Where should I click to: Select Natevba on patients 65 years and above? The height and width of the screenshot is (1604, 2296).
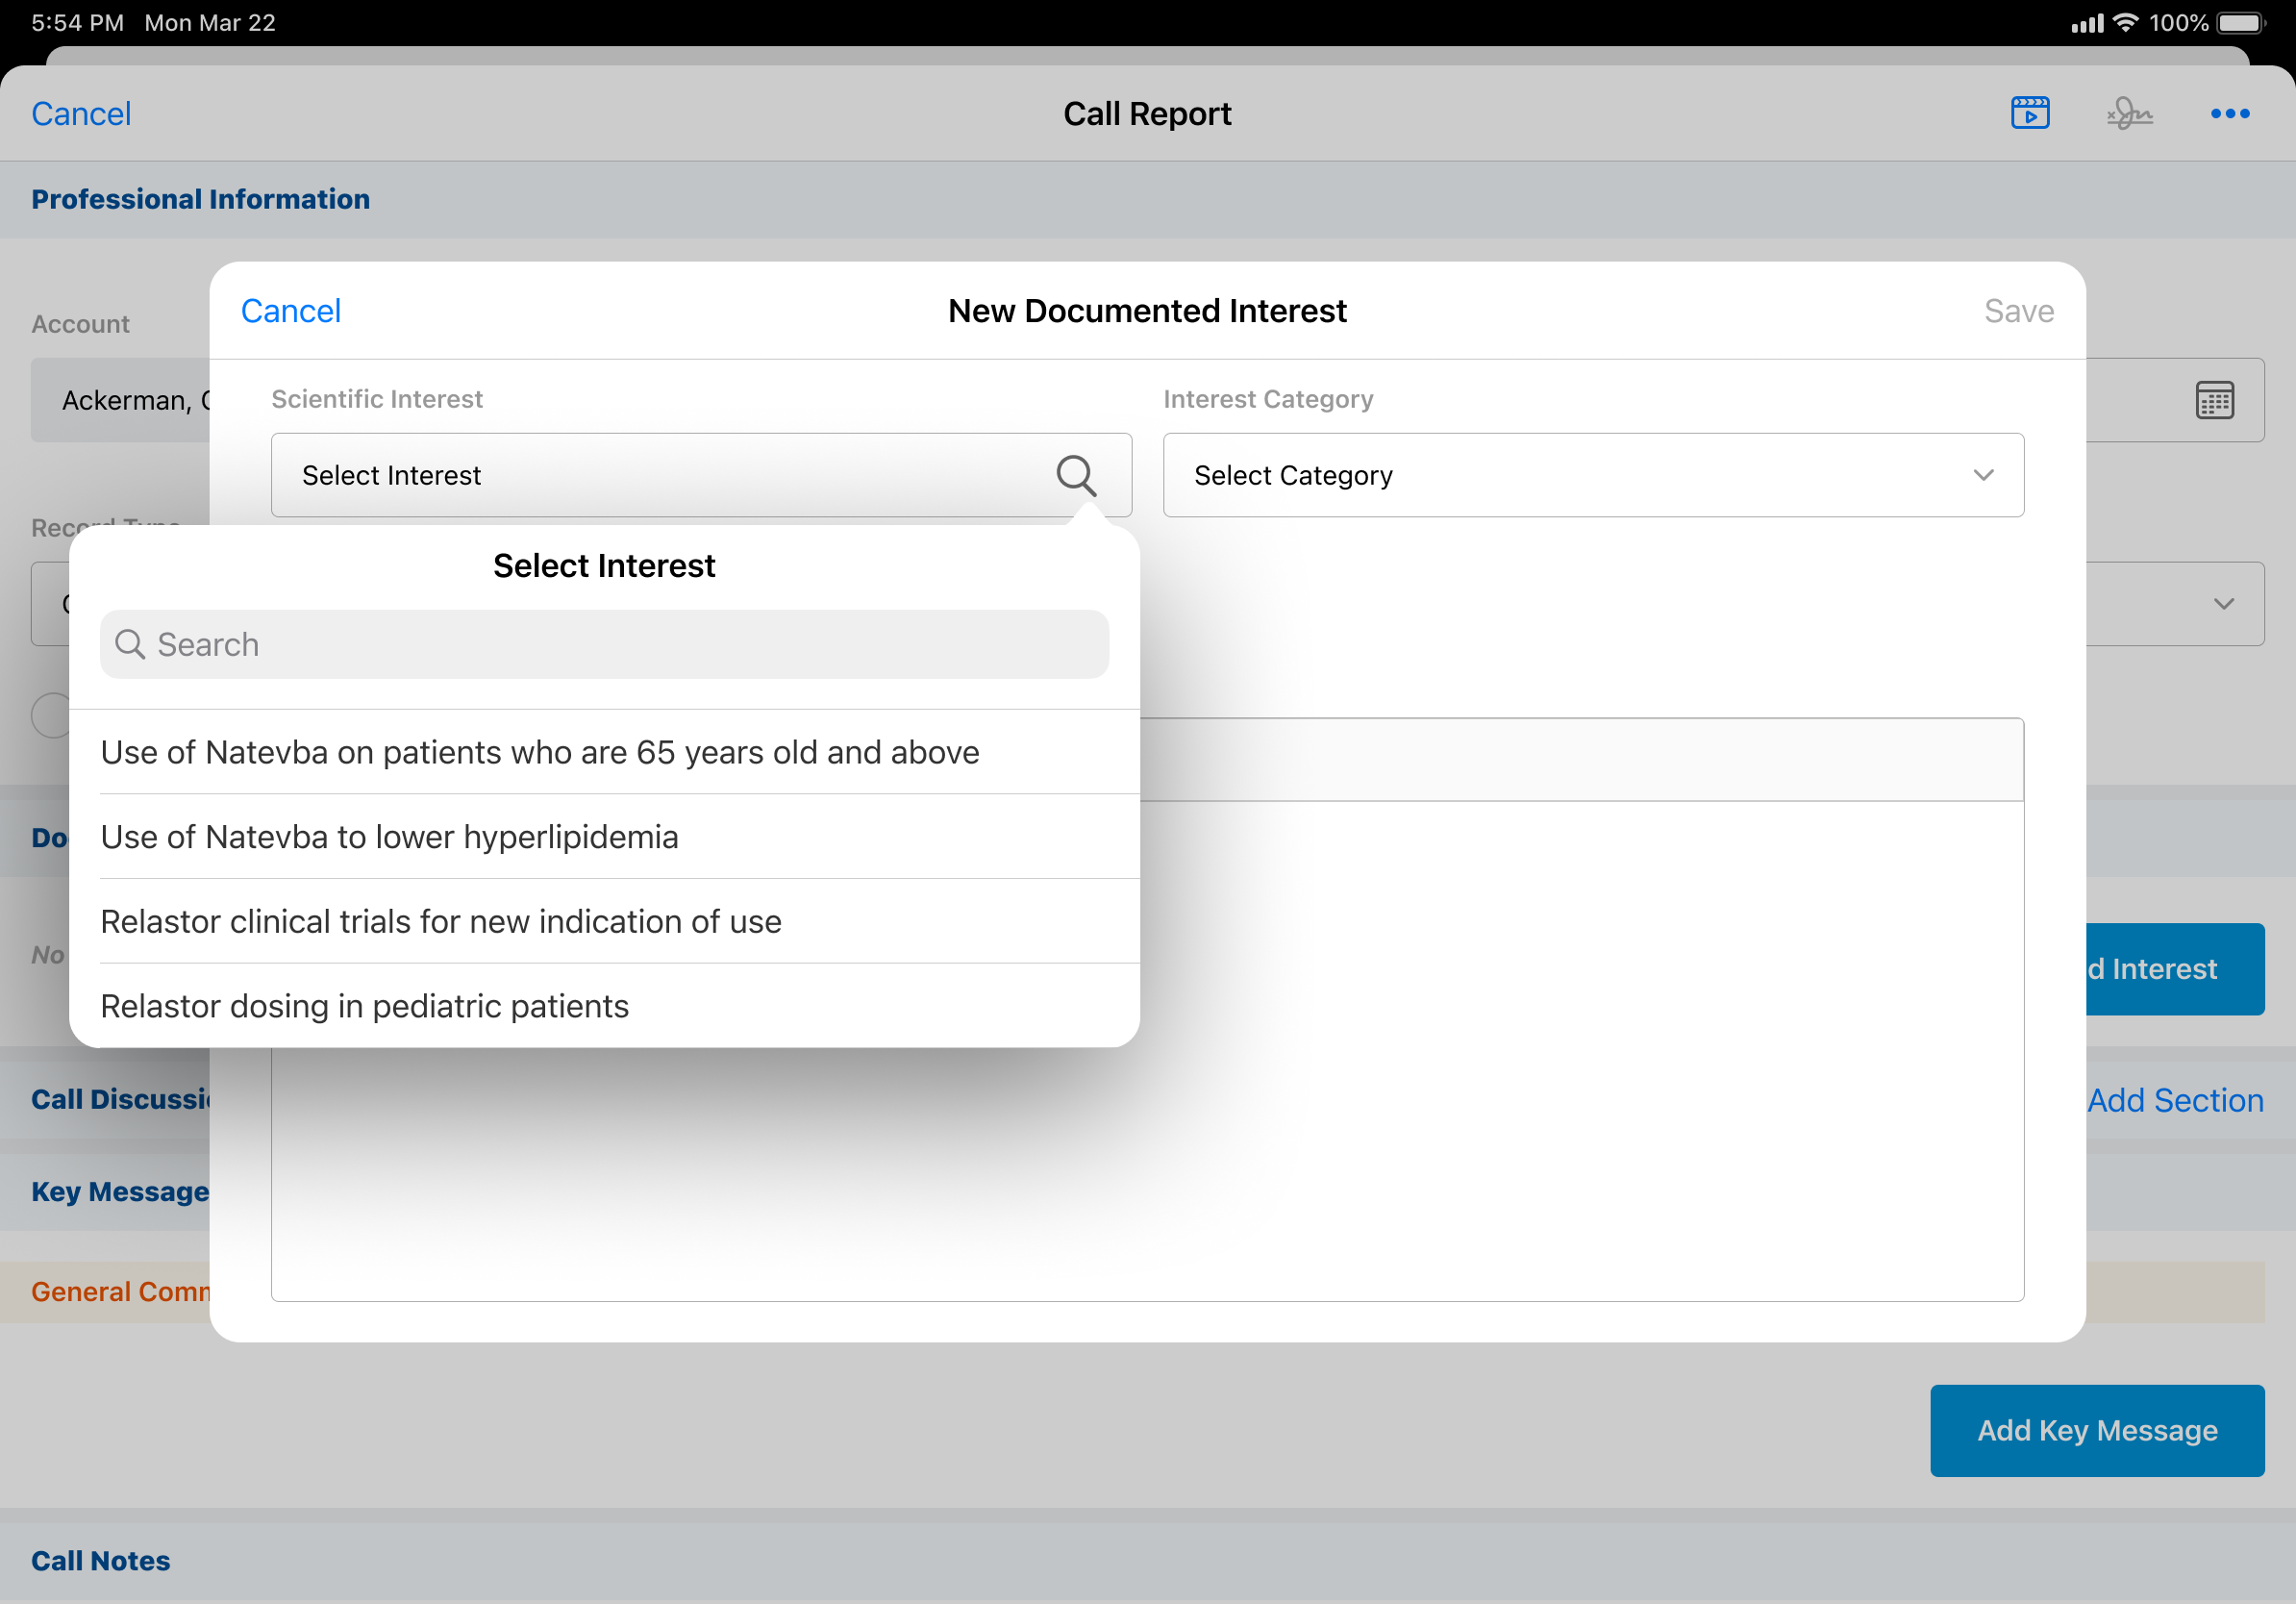coord(540,752)
